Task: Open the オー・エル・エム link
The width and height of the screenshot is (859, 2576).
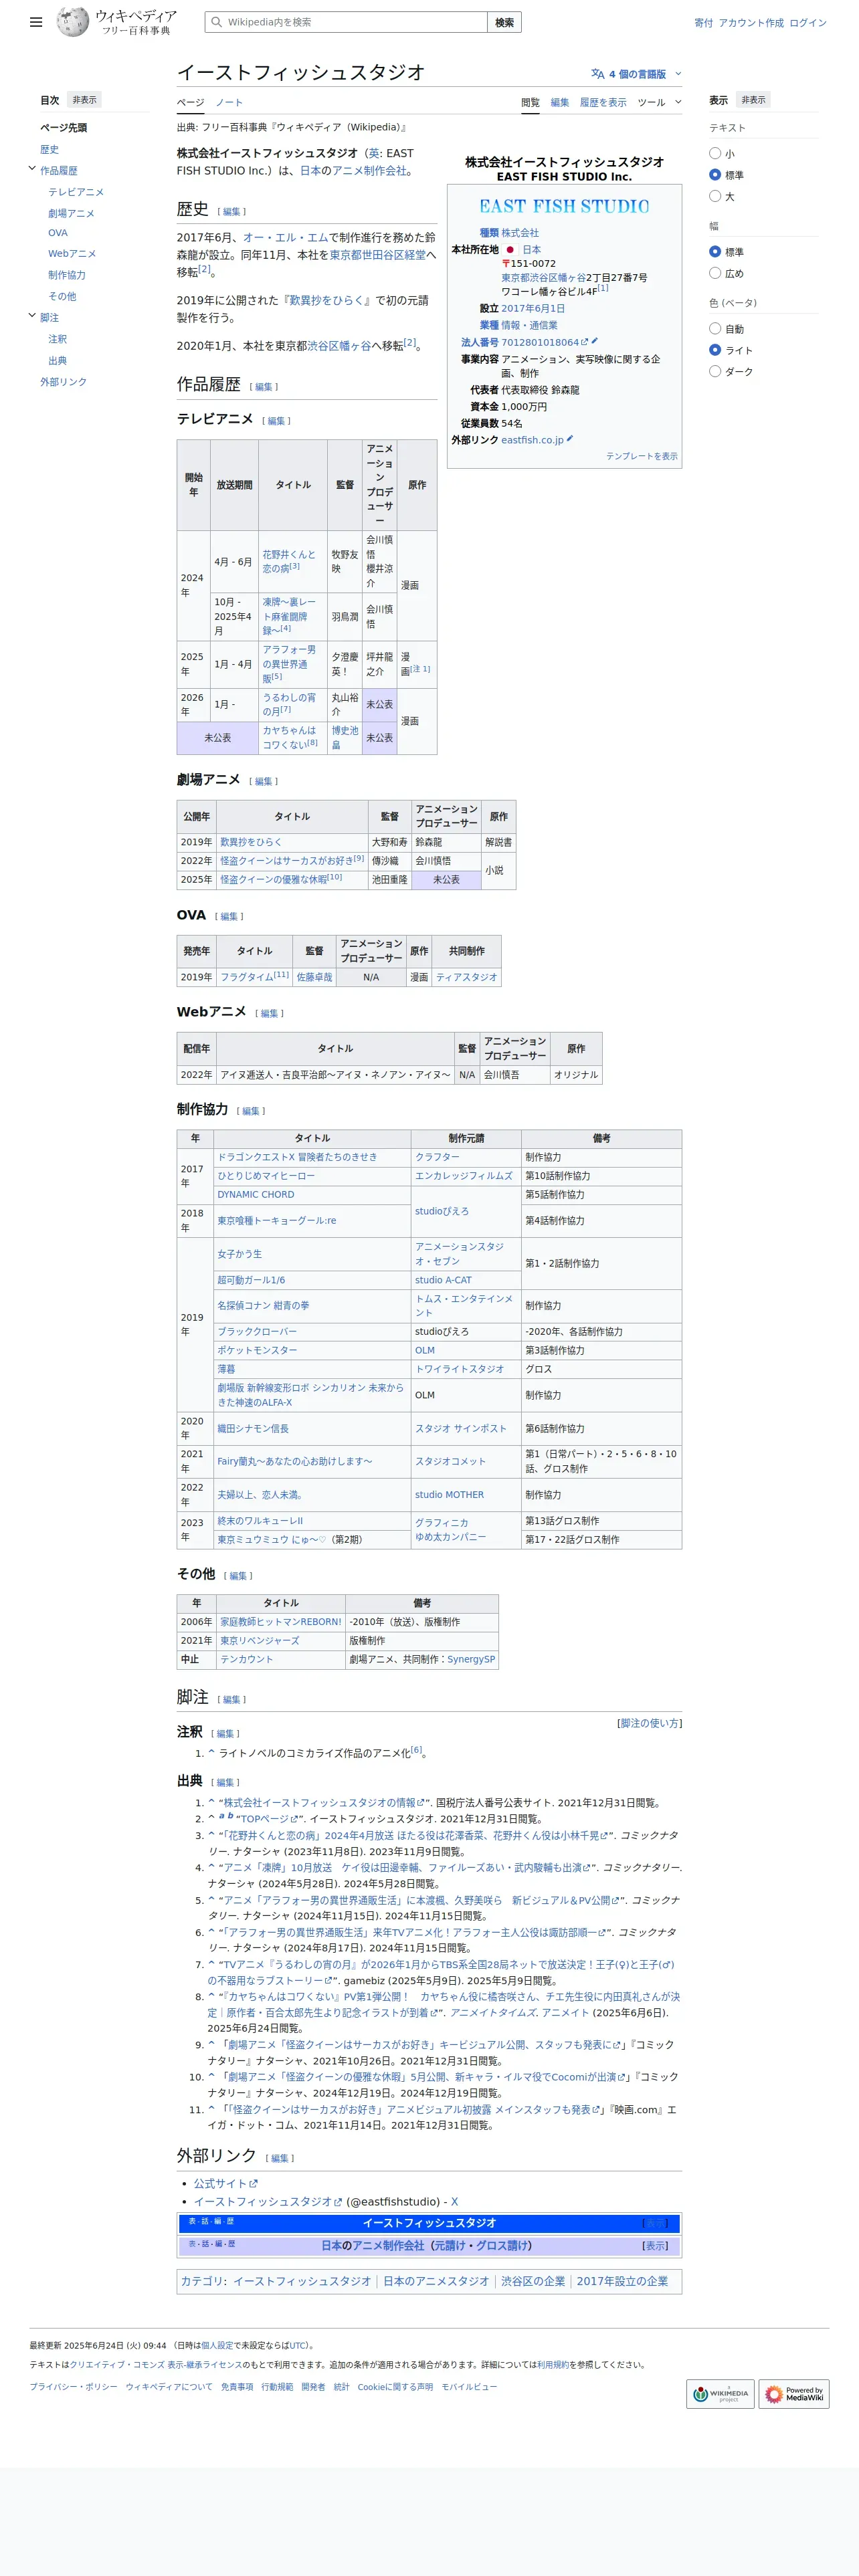Action: 285,238
